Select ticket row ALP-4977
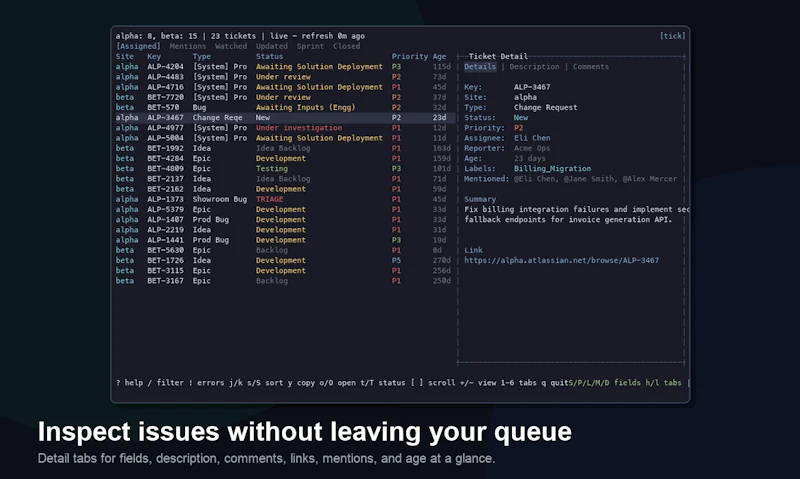The image size is (800, 479). point(284,128)
